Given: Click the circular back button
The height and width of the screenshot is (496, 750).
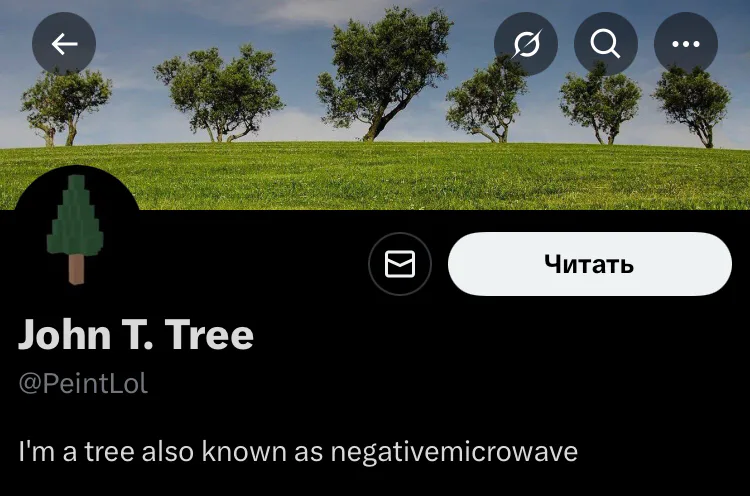Looking at the screenshot, I should pyautogui.click(x=64, y=44).
